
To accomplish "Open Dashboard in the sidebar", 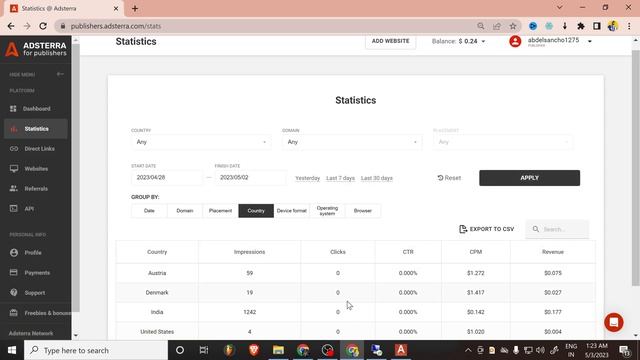I will click(x=36, y=109).
